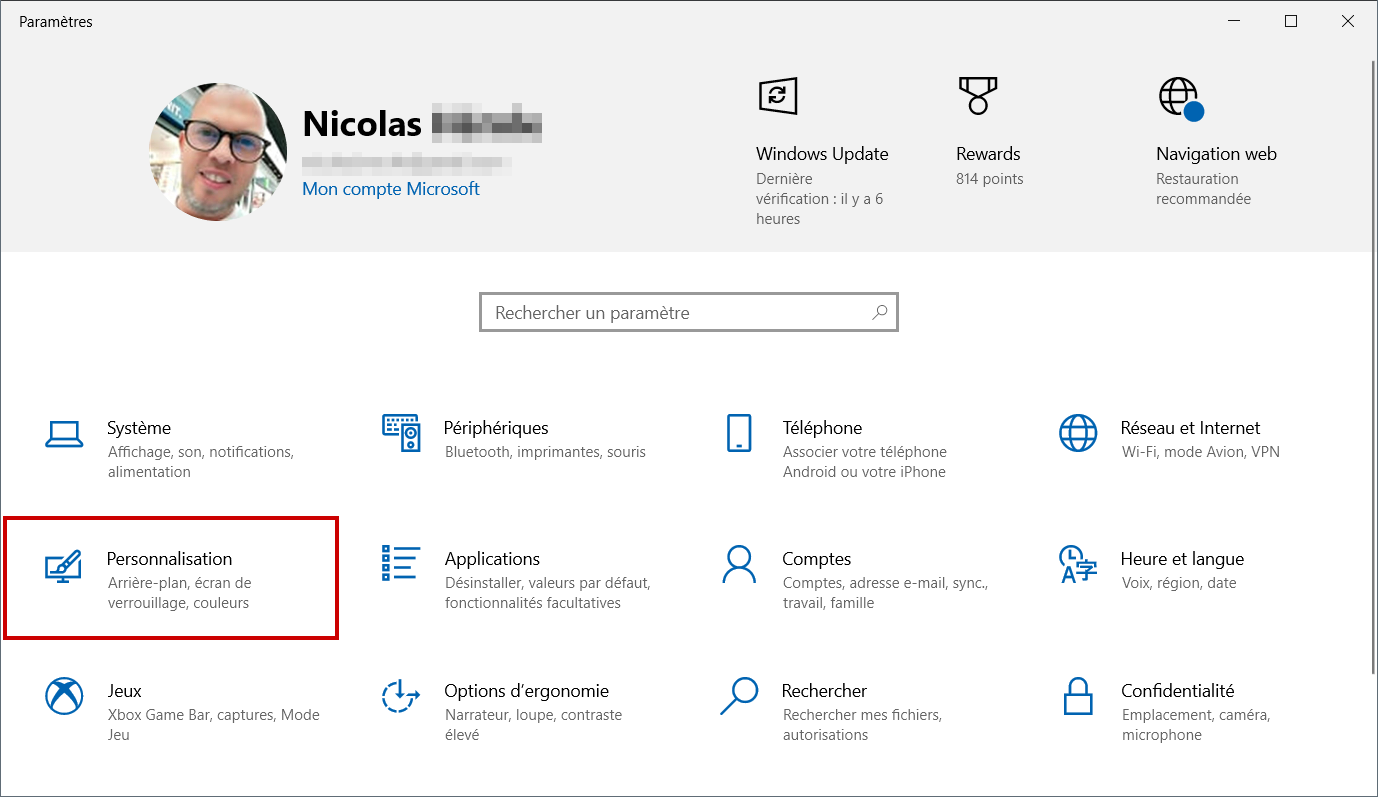Open the Comptes person icon
Viewport: 1378px width, 797px height.
[x=738, y=564]
